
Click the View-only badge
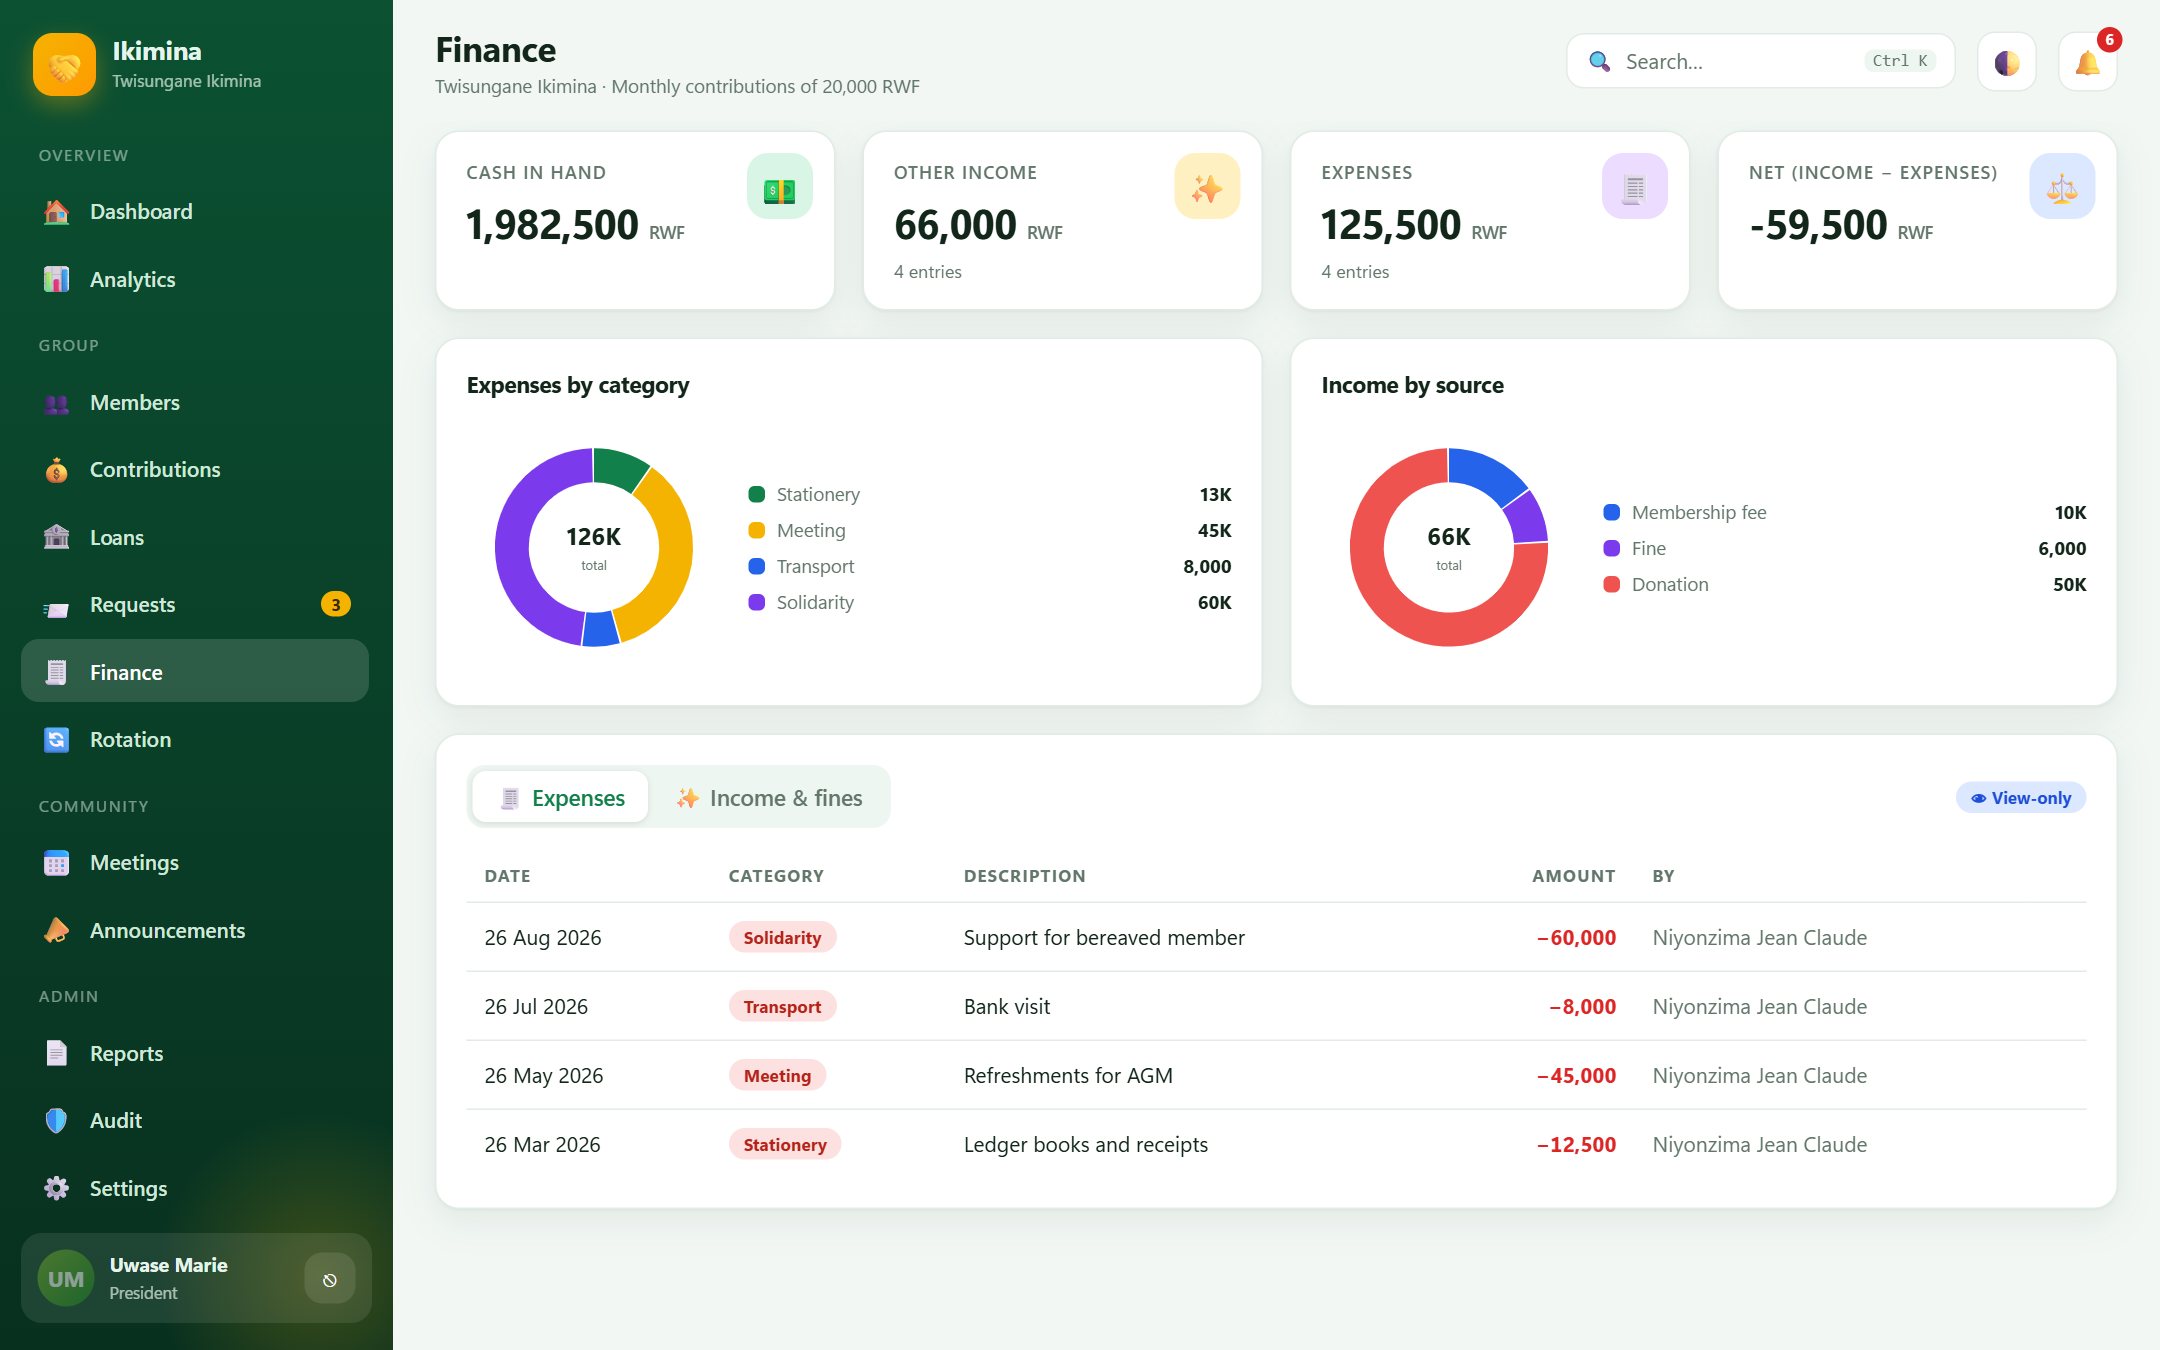(x=2020, y=798)
